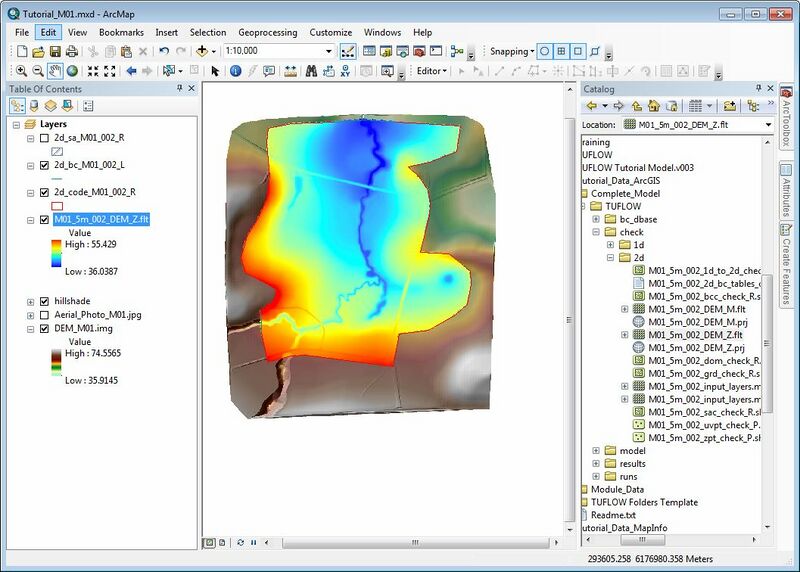Click the Full Extent globe icon

(73, 71)
